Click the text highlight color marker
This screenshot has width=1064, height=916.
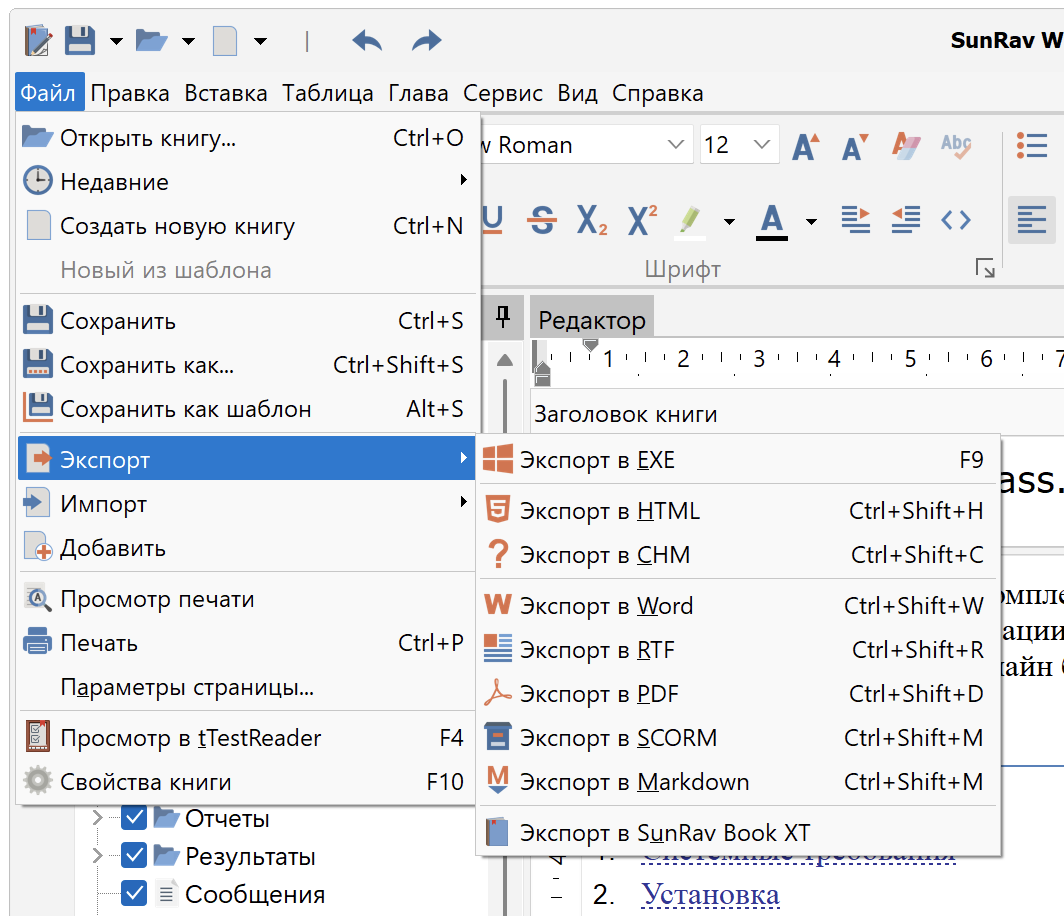[x=690, y=219]
